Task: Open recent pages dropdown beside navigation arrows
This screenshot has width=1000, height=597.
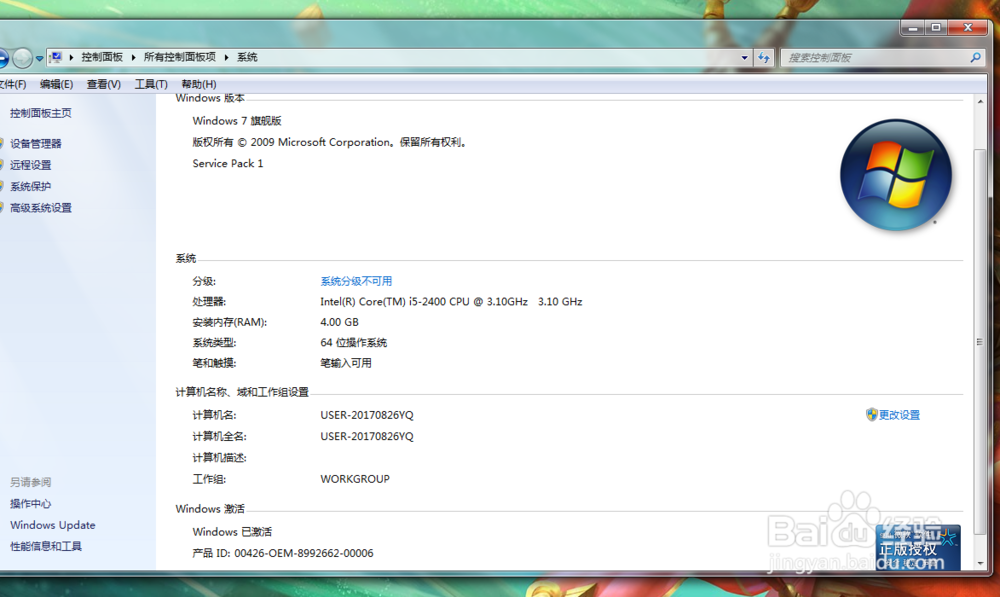Action: pyautogui.click(x=40, y=58)
